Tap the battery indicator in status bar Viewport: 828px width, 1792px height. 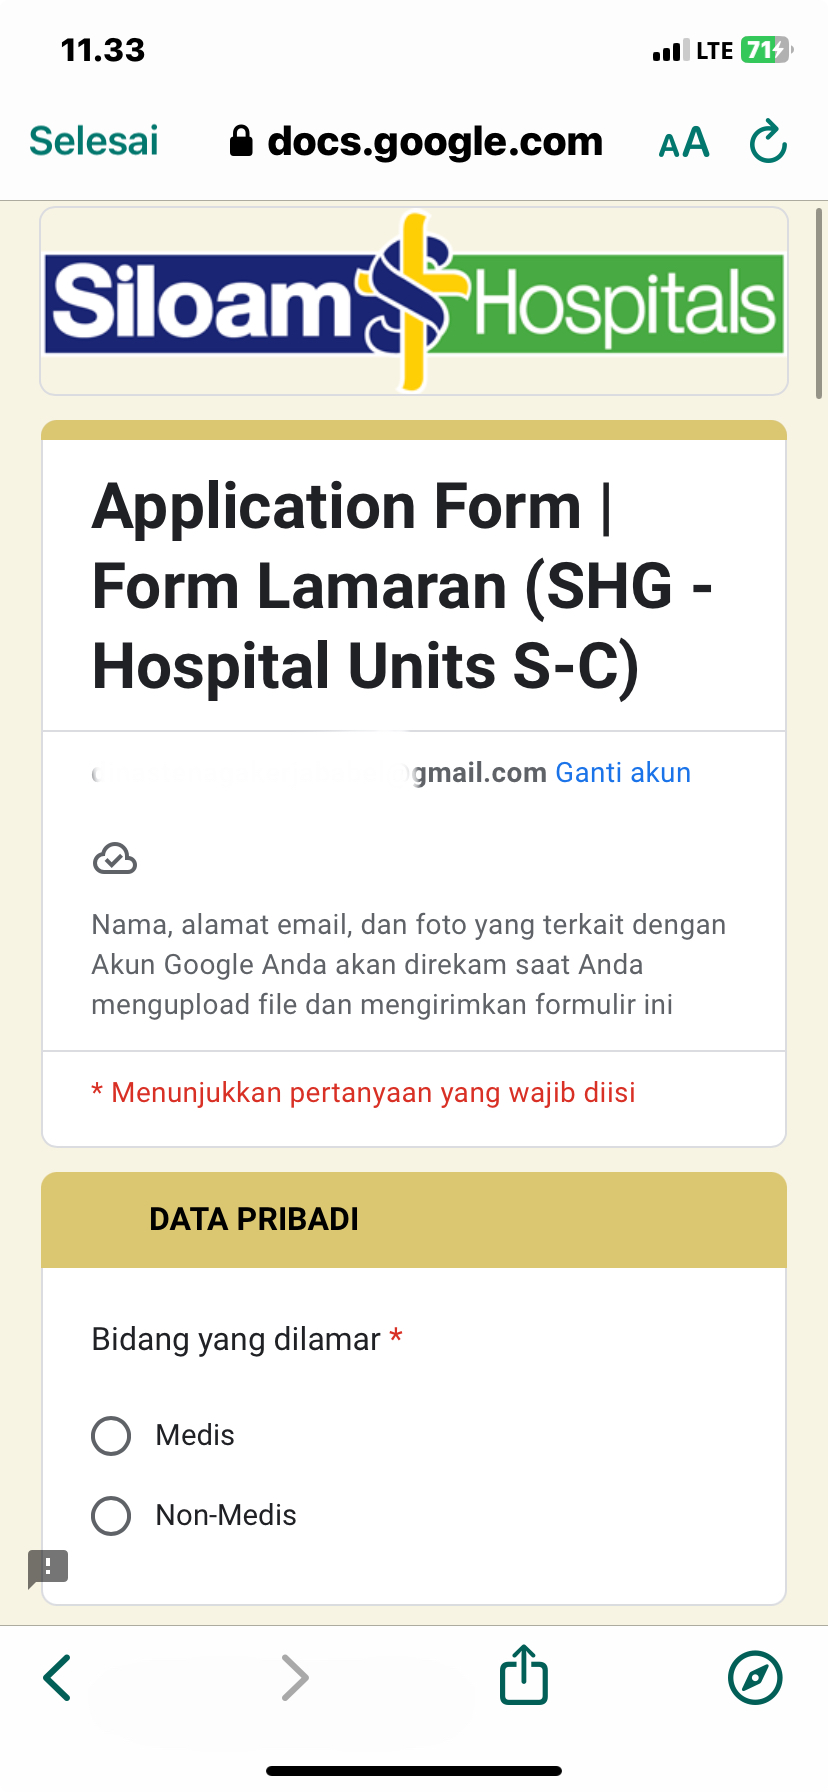coord(765,50)
